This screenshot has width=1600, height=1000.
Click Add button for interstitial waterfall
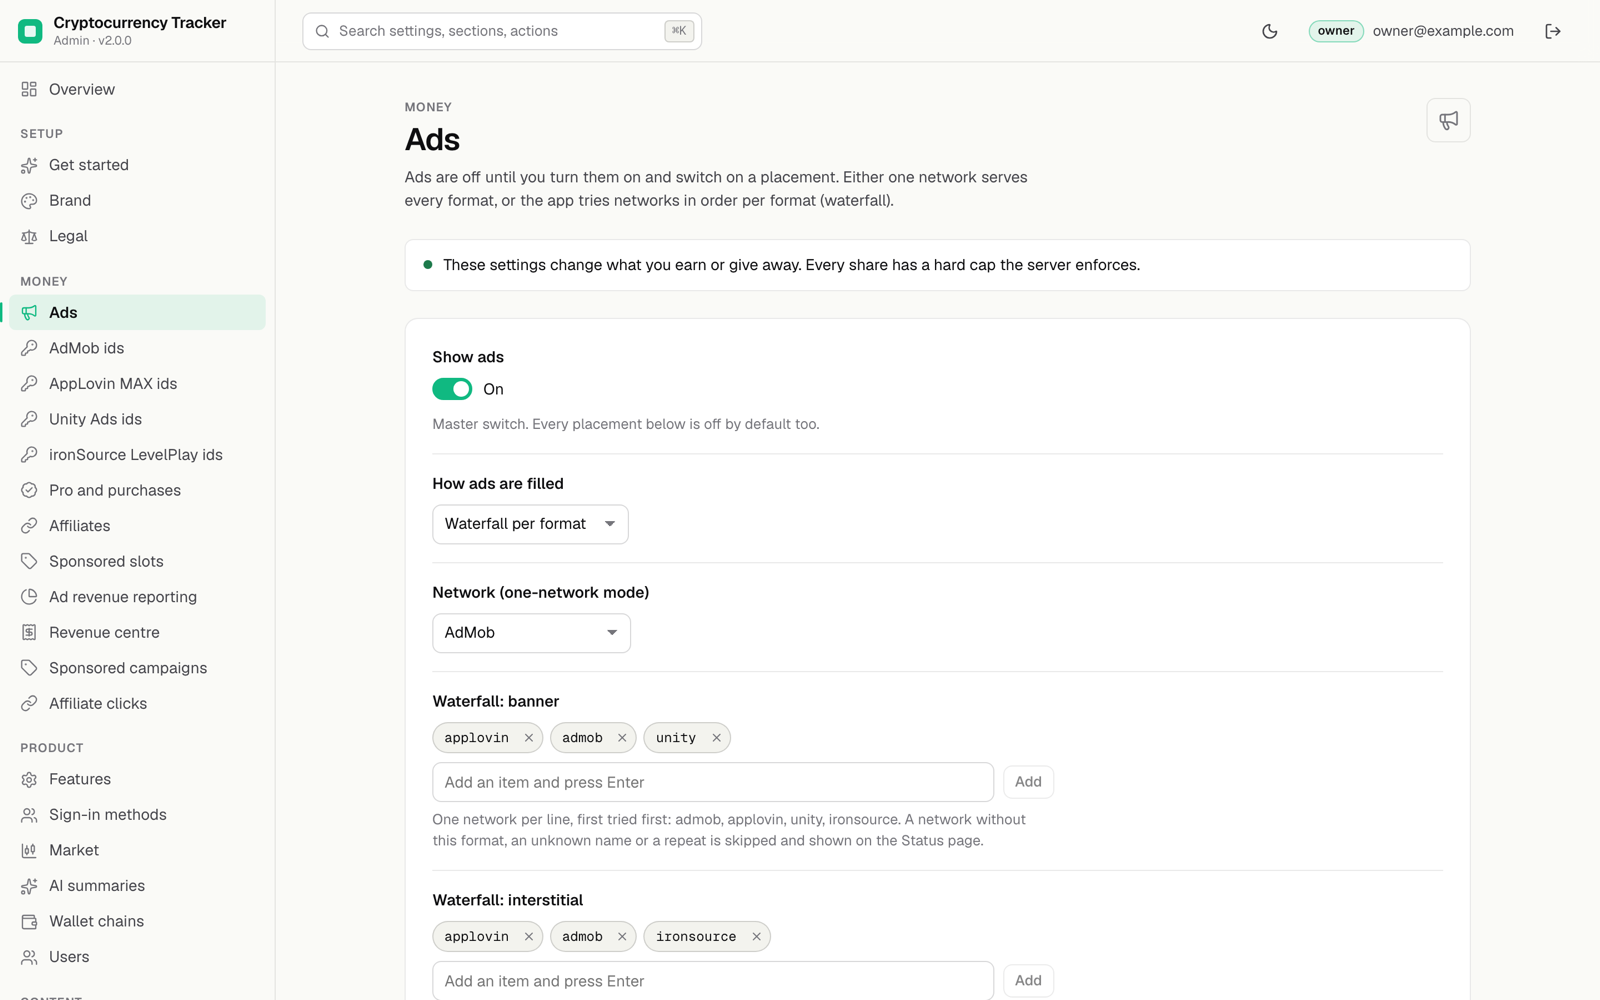coord(1028,981)
